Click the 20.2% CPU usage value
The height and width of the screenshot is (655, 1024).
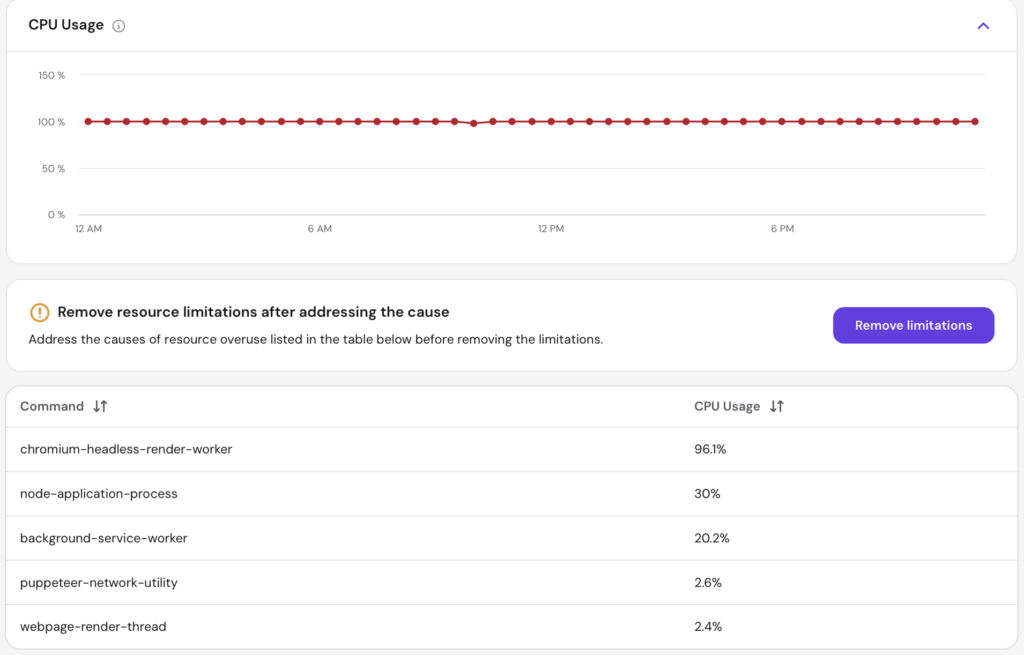(711, 538)
